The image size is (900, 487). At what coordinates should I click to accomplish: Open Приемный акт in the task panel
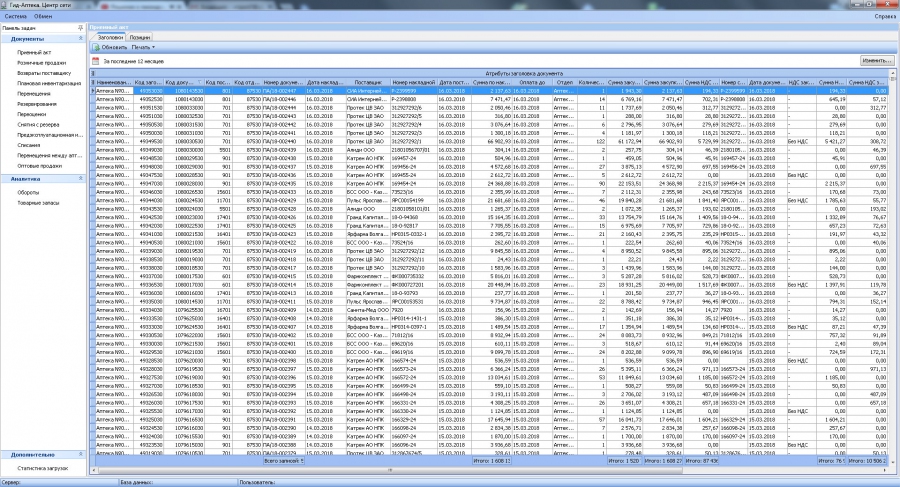(34, 52)
